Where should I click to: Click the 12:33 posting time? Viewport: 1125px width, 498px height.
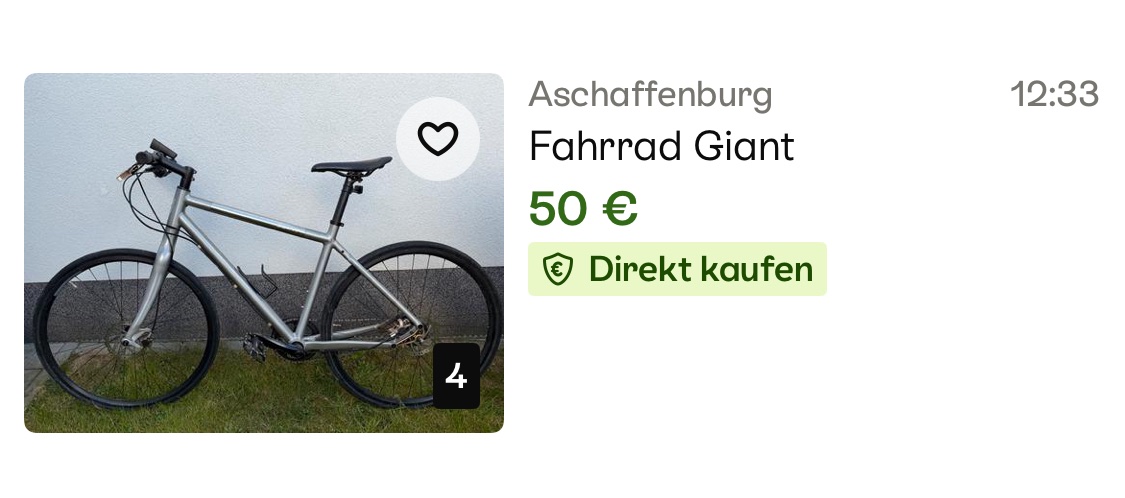click(1054, 94)
